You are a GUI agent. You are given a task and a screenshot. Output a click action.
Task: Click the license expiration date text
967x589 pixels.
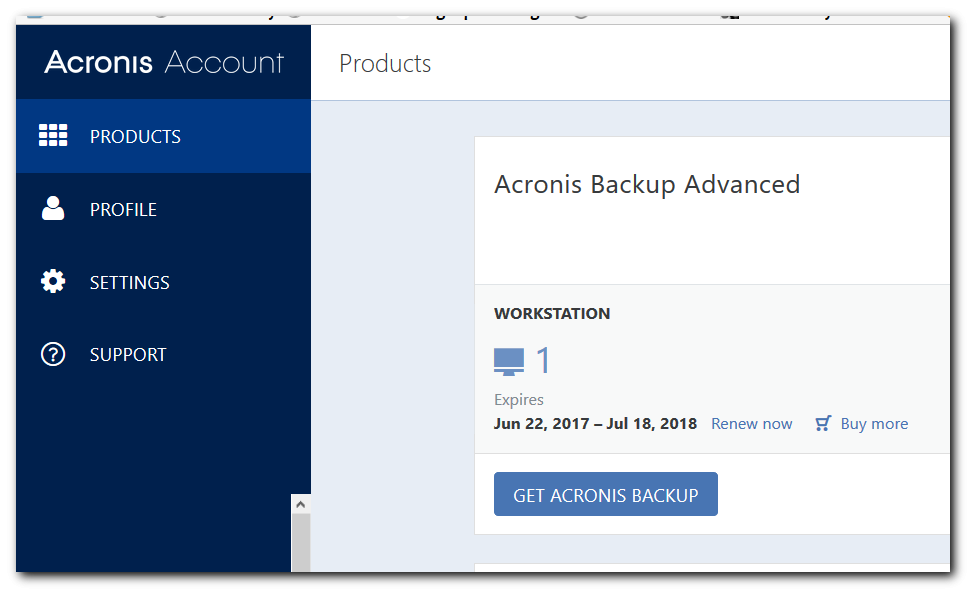pos(595,423)
